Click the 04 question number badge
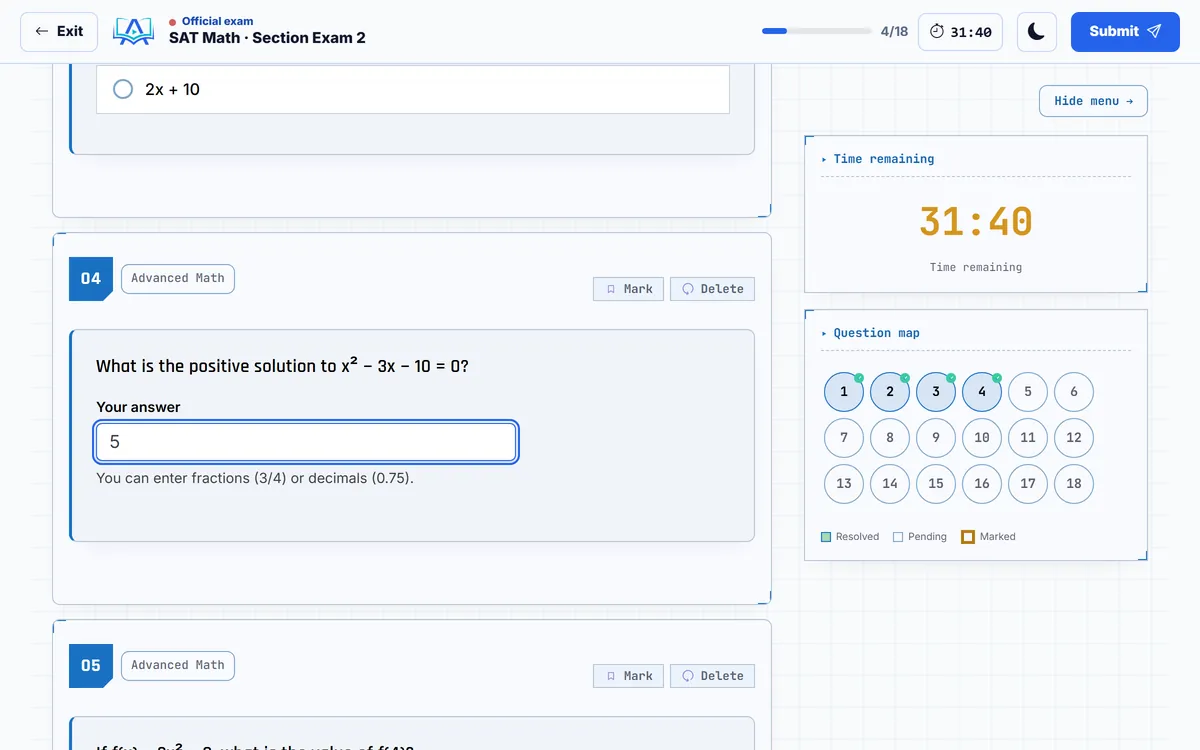The width and height of the screenshot is (1200, 750). (x=91, y=279)
